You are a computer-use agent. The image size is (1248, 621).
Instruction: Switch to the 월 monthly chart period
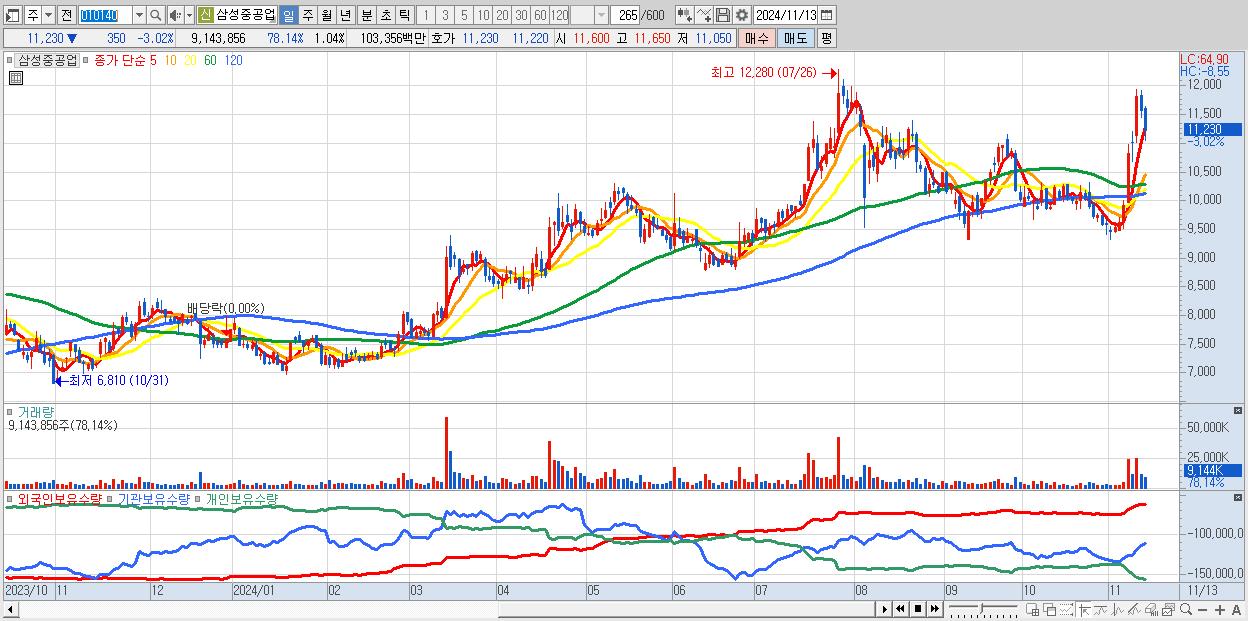326,15
